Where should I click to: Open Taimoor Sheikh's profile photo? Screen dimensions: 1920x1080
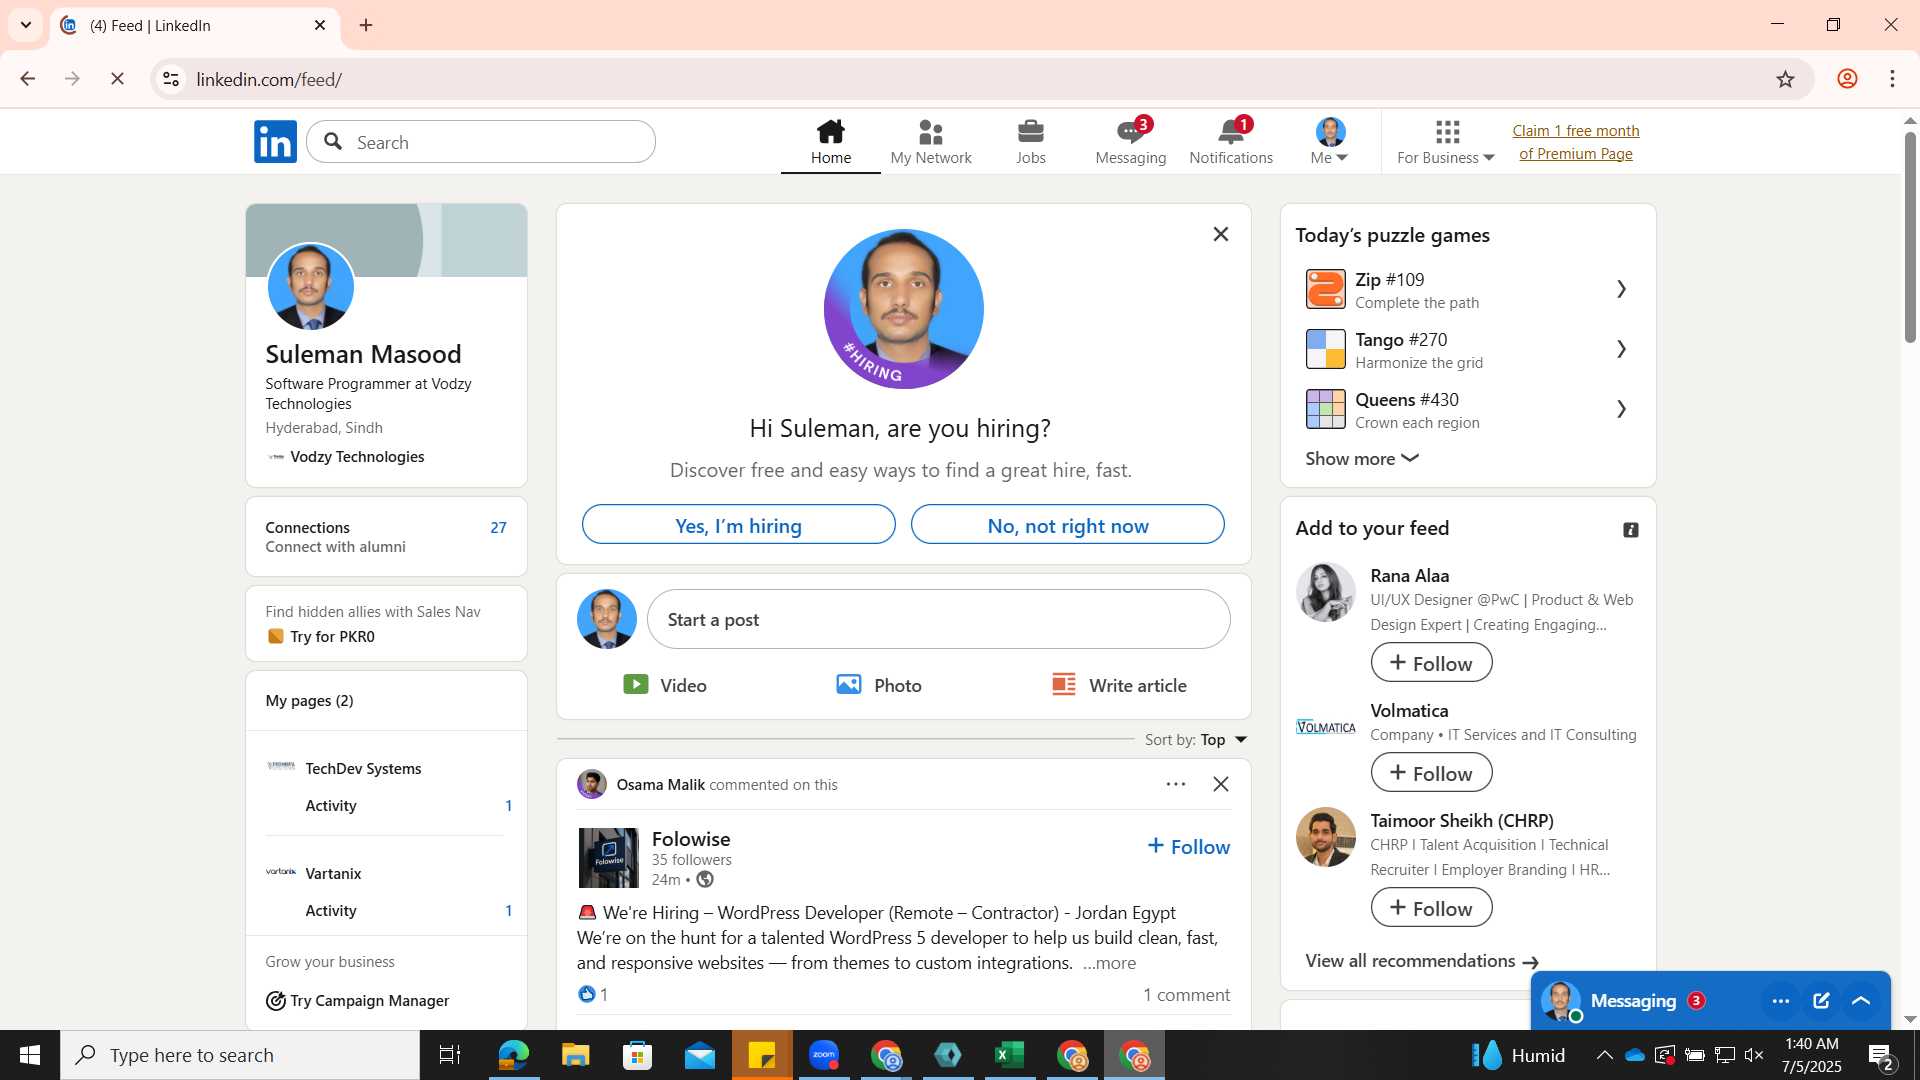coord(1325,837)
